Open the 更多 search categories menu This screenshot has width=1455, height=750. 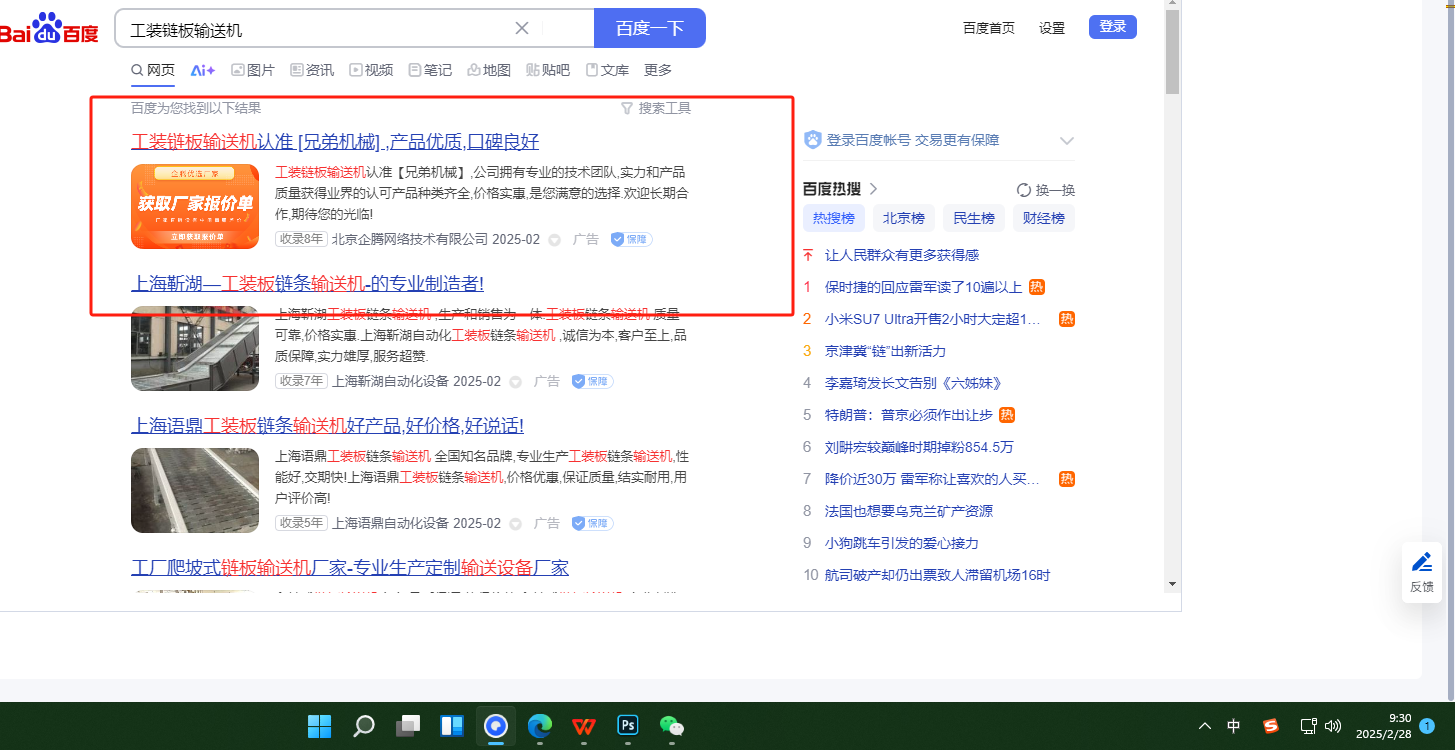click(658, 70)
